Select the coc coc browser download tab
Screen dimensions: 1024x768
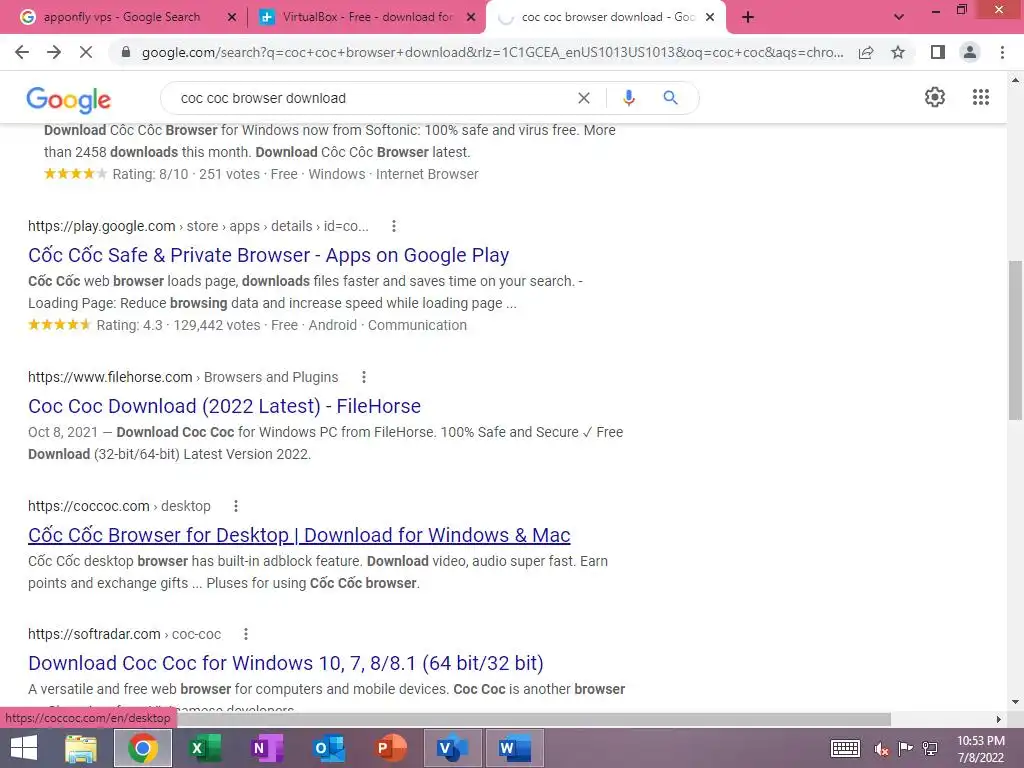point(607,17)
